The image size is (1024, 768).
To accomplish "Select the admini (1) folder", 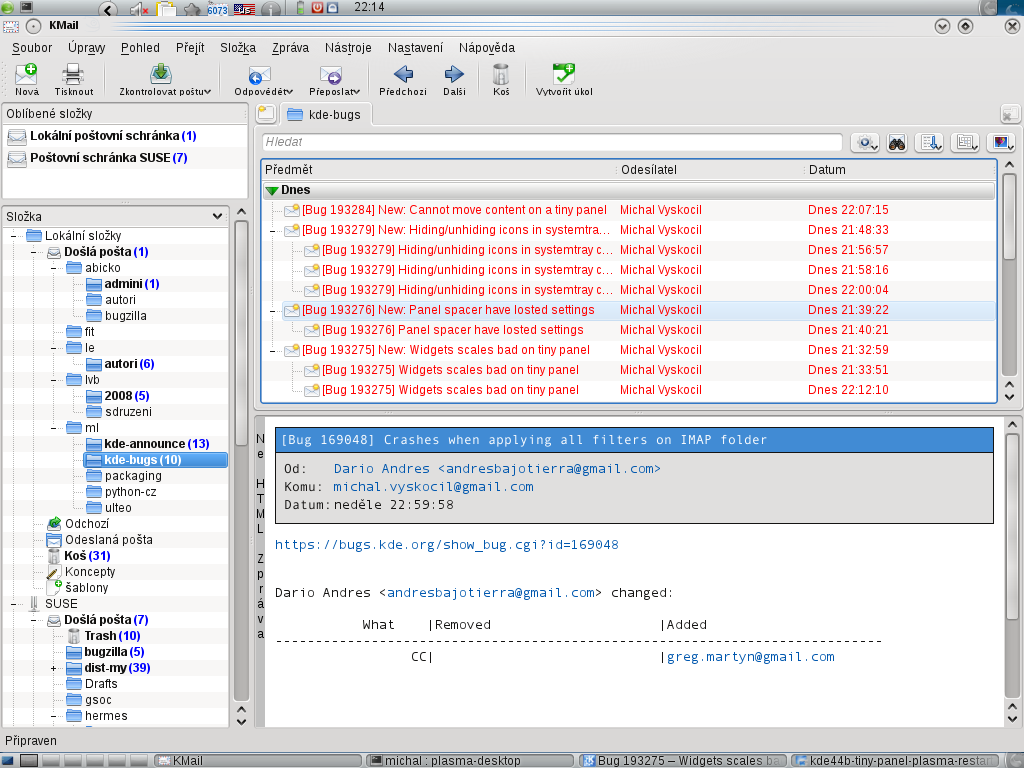I will [123, 284].
